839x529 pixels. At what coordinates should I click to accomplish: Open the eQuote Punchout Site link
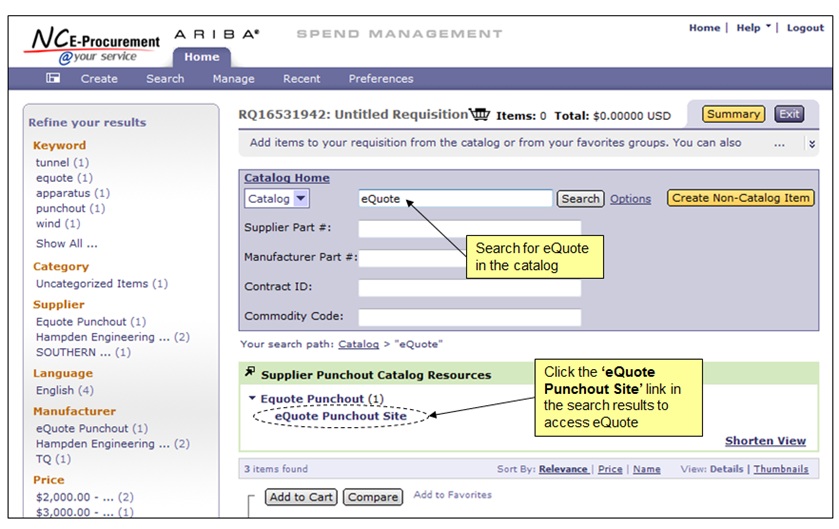341,416
